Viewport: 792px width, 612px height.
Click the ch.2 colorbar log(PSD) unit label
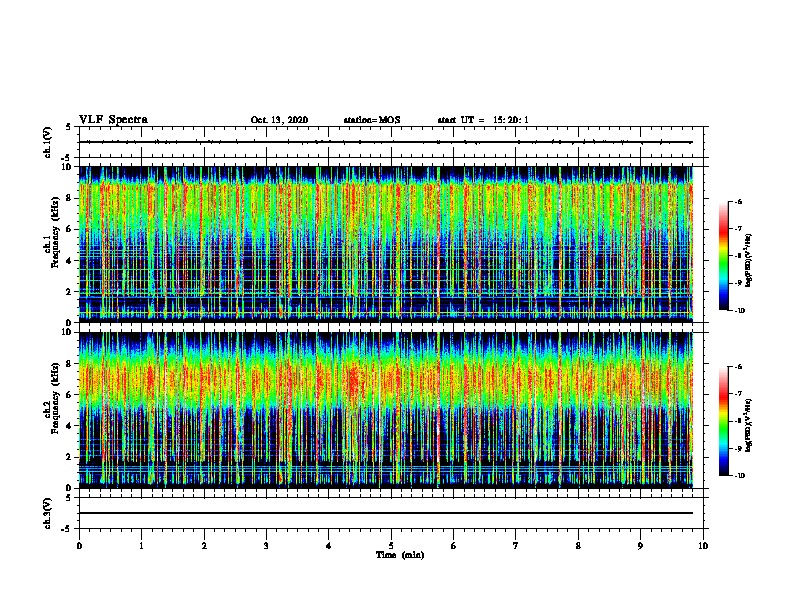[x=749, y=425]
